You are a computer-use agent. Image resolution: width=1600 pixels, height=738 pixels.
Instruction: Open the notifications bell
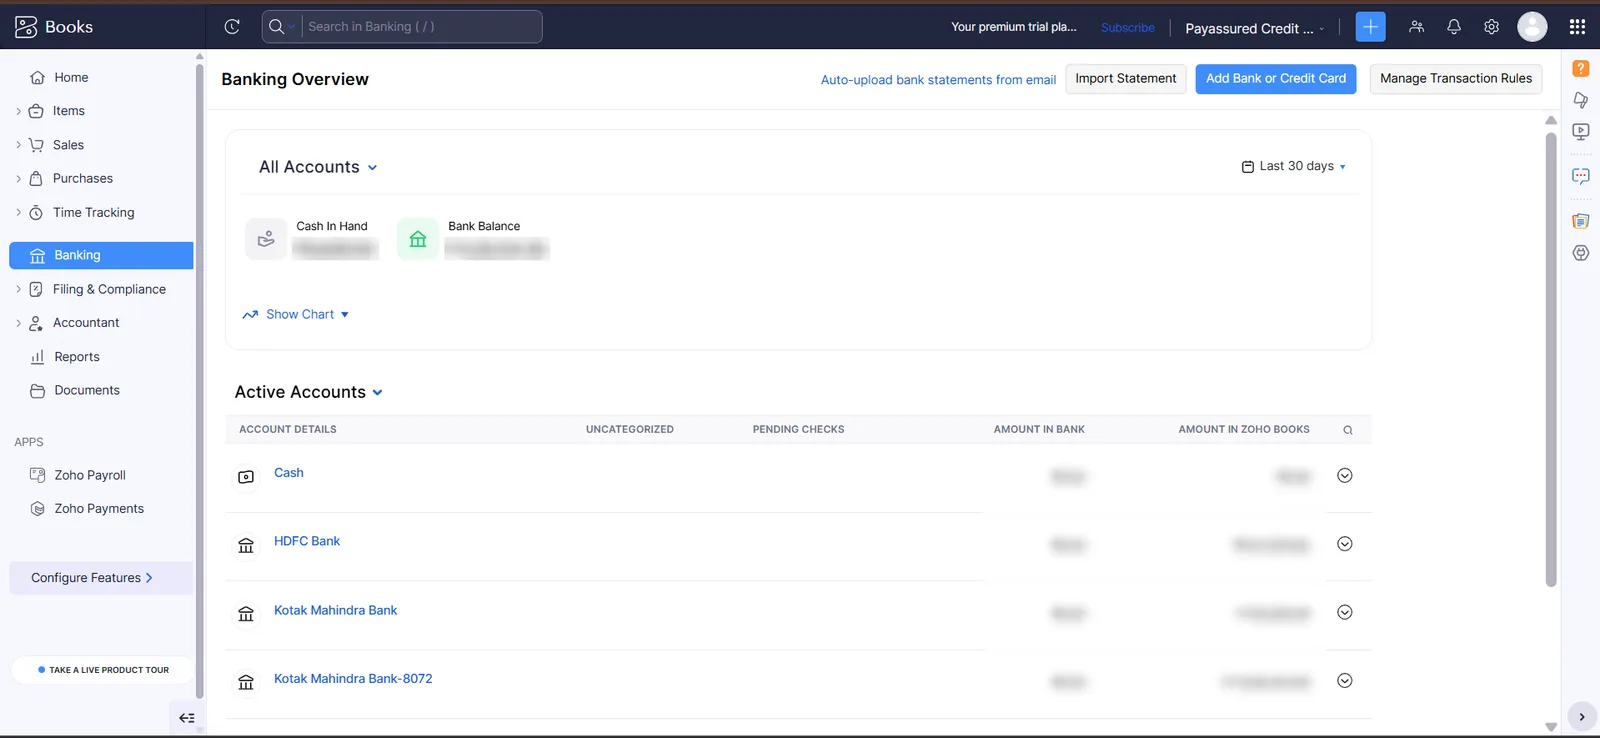click(x=1454, y=27)
